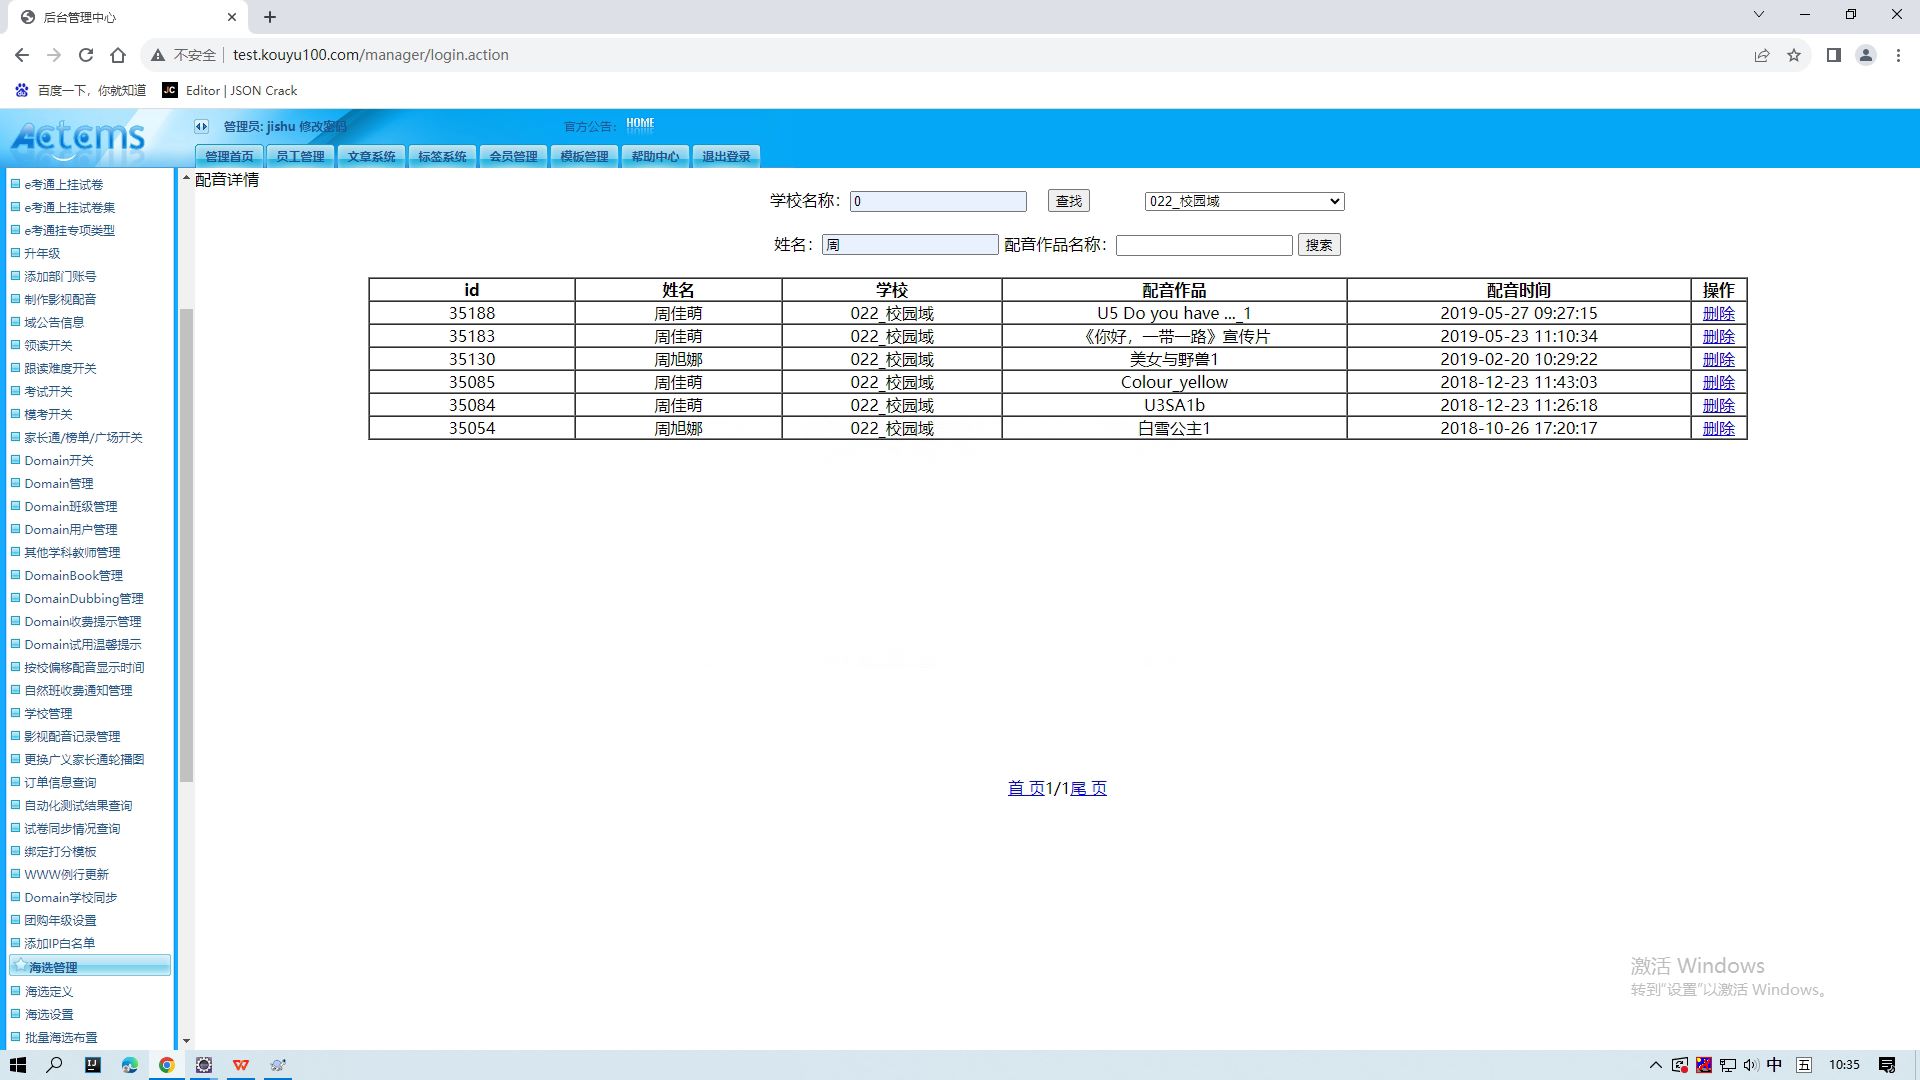
Task: Click the volume icon in system tray
Action: point(1751,1065)
